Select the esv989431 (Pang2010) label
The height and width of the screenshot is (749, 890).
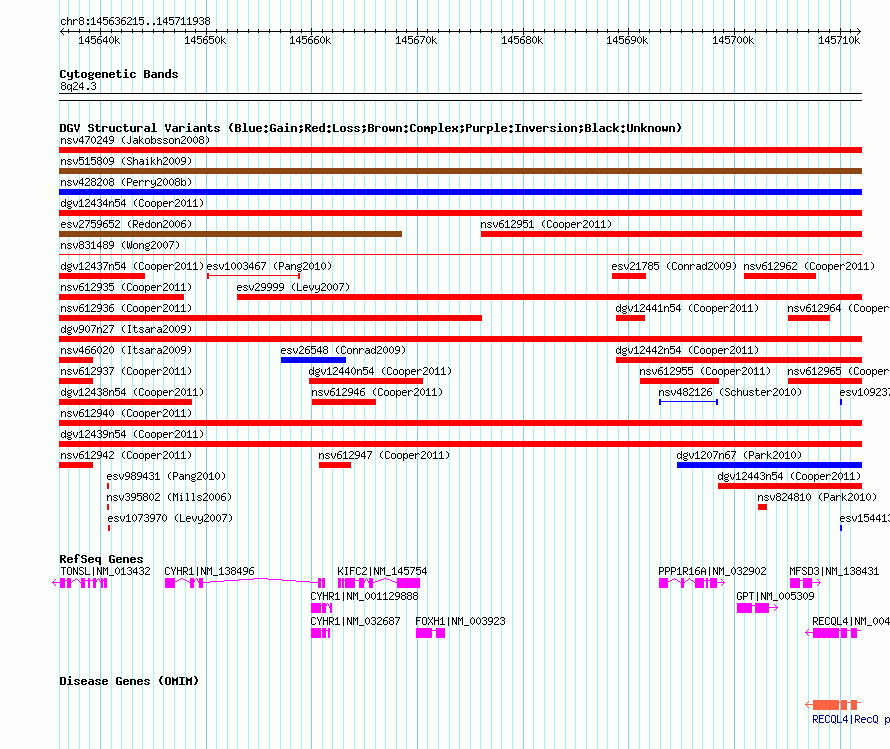pyautogui.click(x=166, y=476)
